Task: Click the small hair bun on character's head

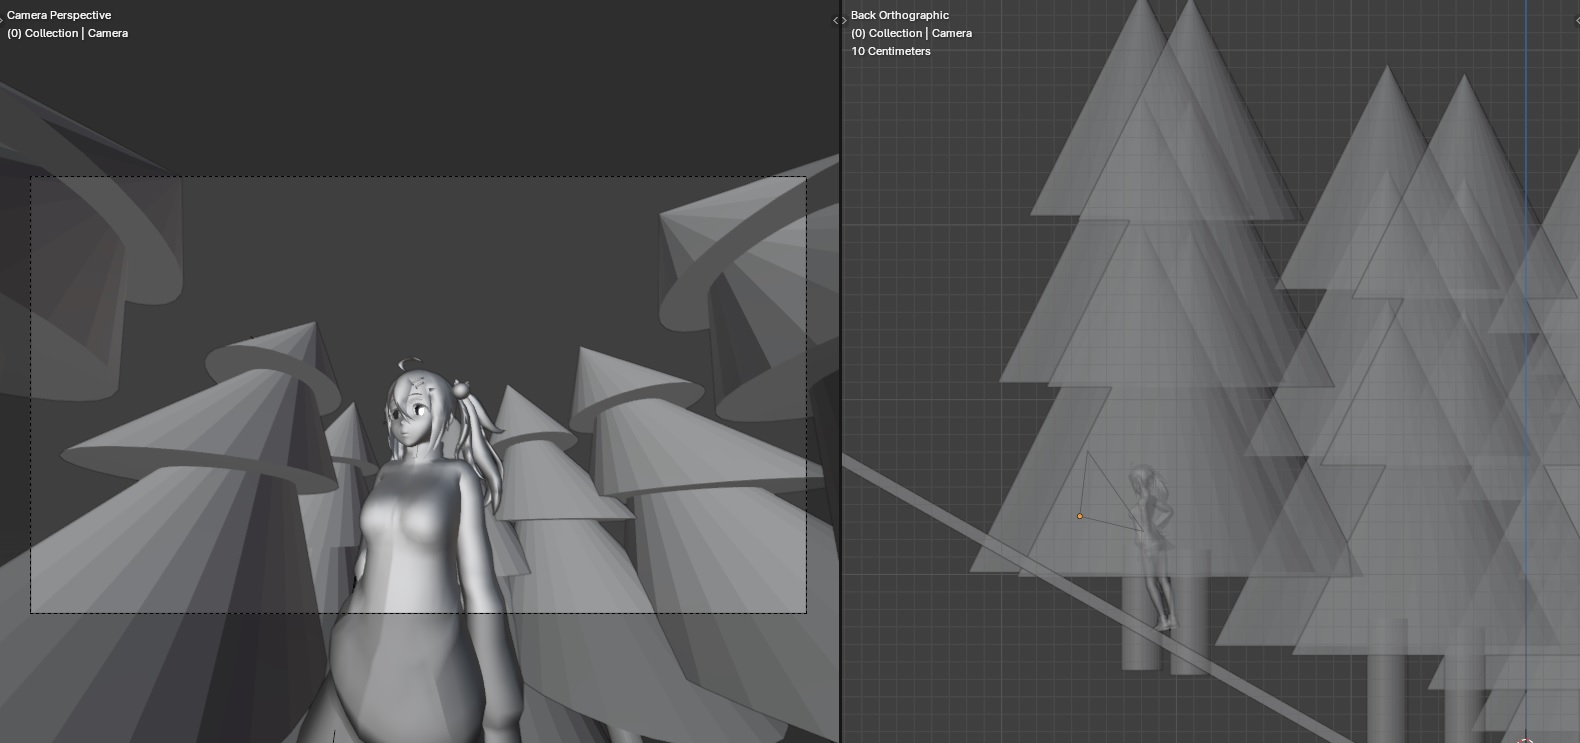Action: point(462,385)
